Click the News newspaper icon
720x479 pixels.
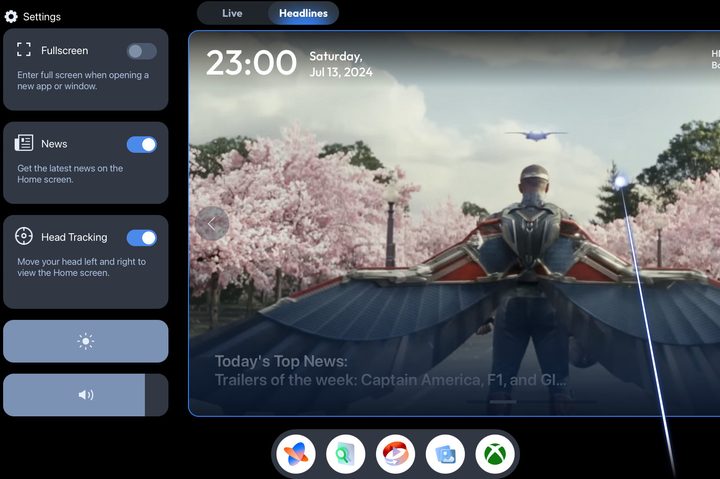pyautogui.click(x=24, y=143)
